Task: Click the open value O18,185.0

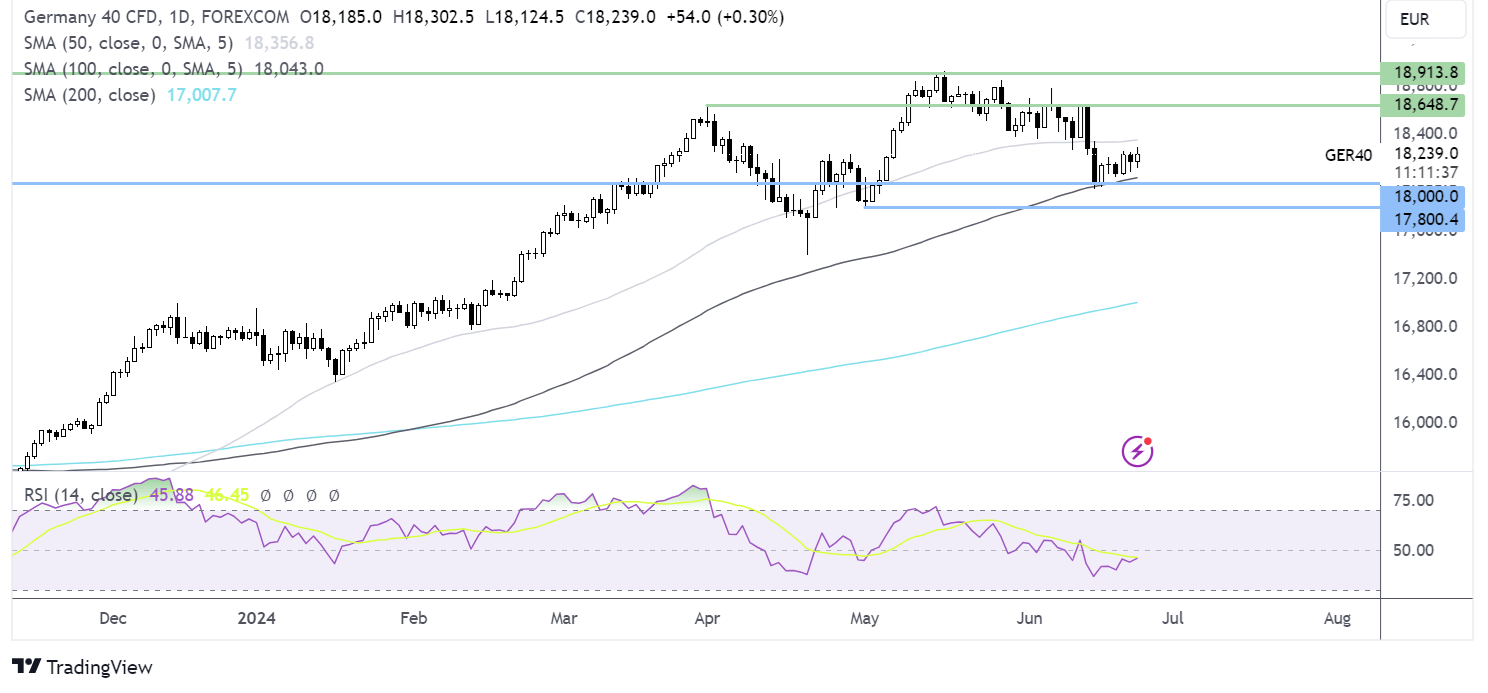Action: coord(339,17)
